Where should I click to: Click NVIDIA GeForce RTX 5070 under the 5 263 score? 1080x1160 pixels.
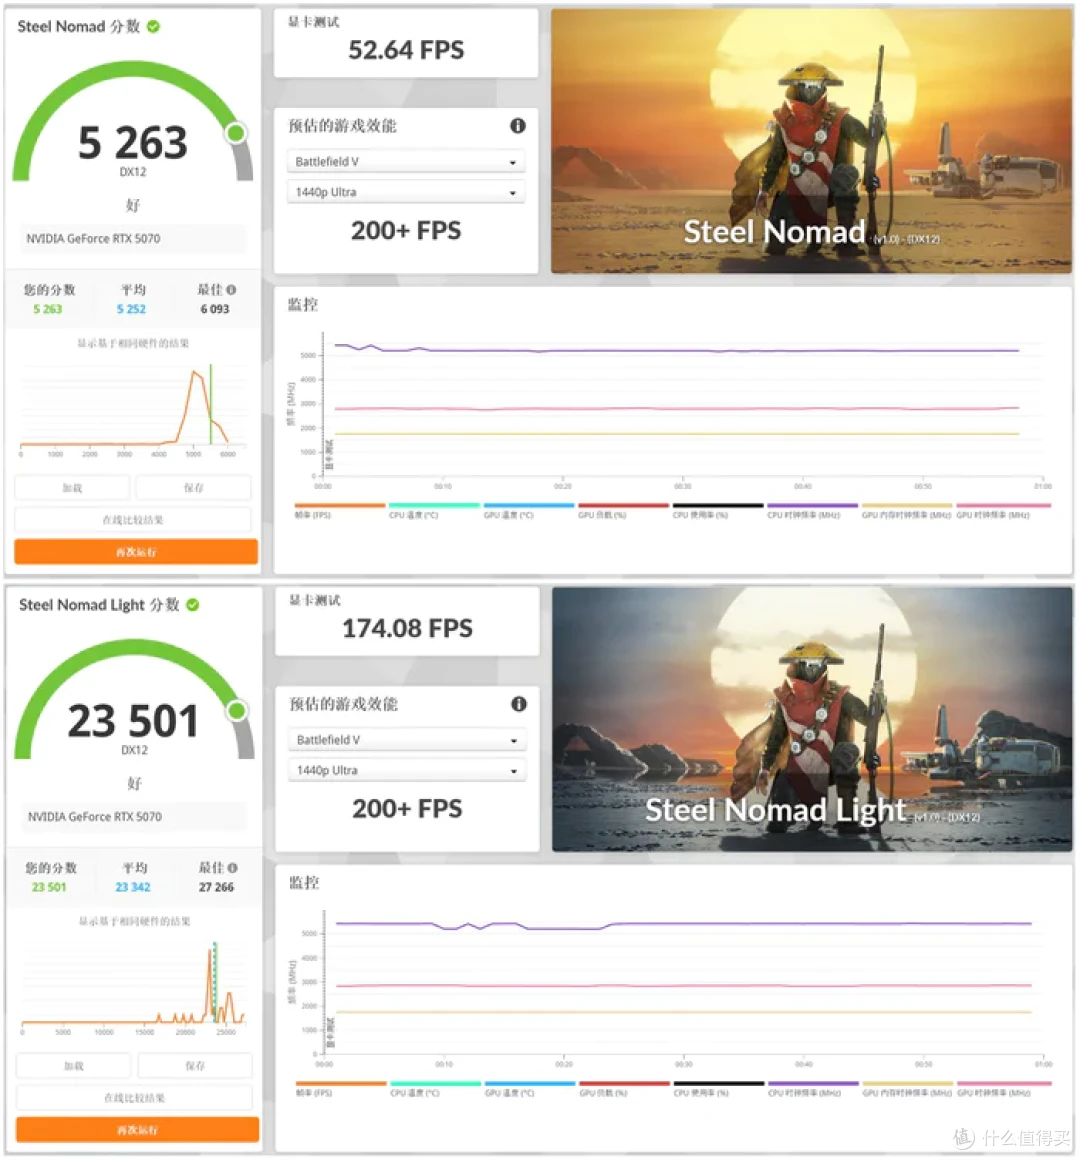pos(93,238)
